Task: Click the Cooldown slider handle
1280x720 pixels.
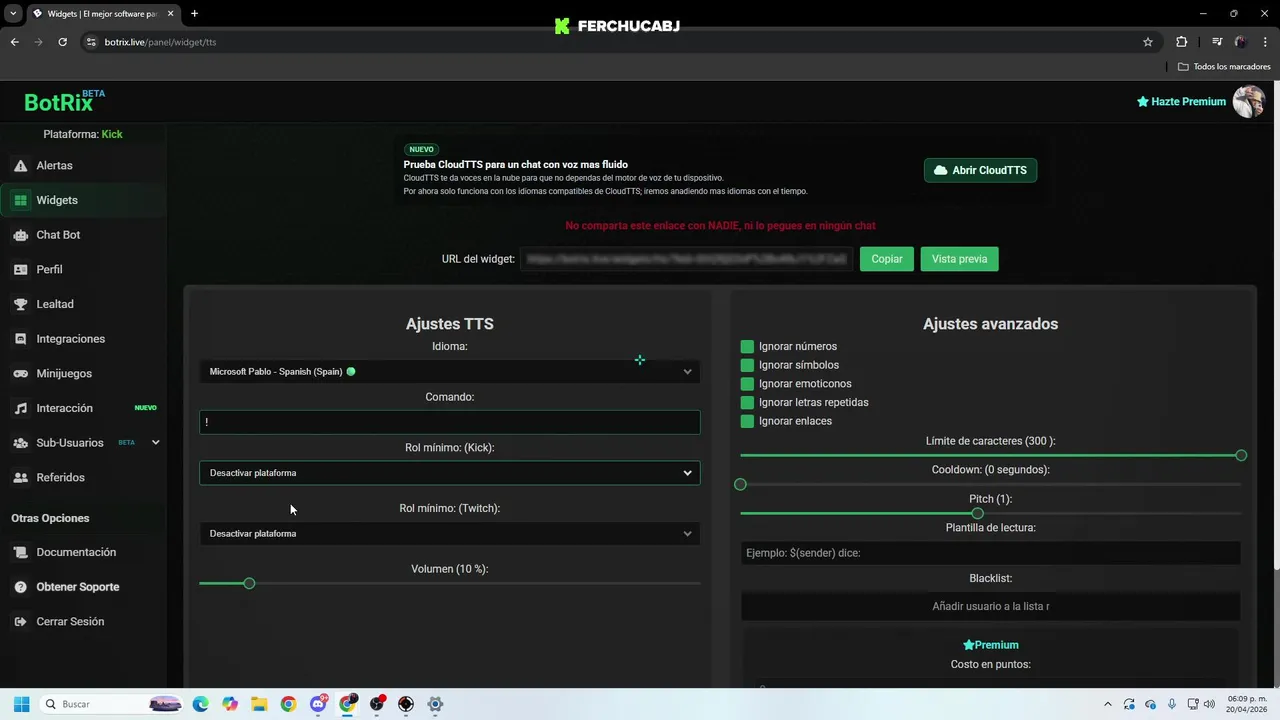Action: click(x=740, y=484)
